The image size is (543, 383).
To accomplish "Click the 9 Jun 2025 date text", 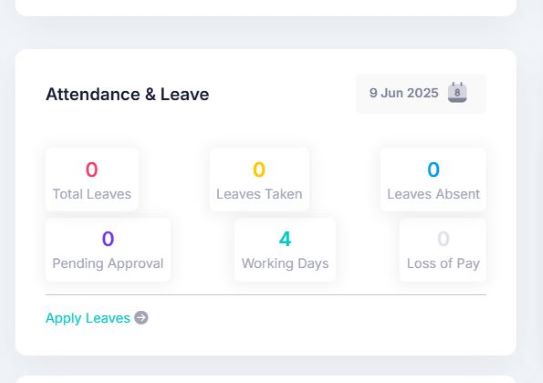I will point(404,93).
